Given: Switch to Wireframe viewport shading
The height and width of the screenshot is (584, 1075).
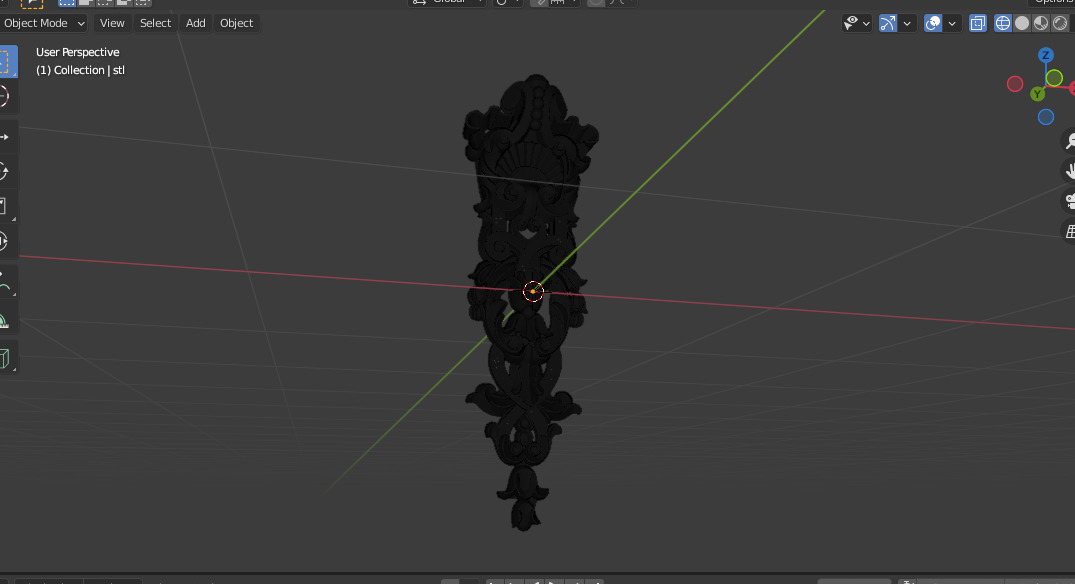Looking at the screenshot, I should (1002, 23).
